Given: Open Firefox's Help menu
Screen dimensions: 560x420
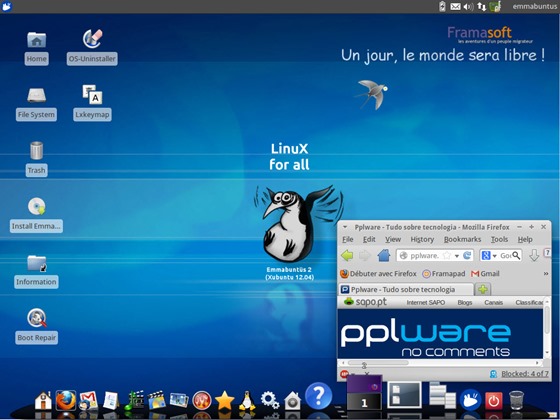Looking at the screenshot, I should 525,239.
